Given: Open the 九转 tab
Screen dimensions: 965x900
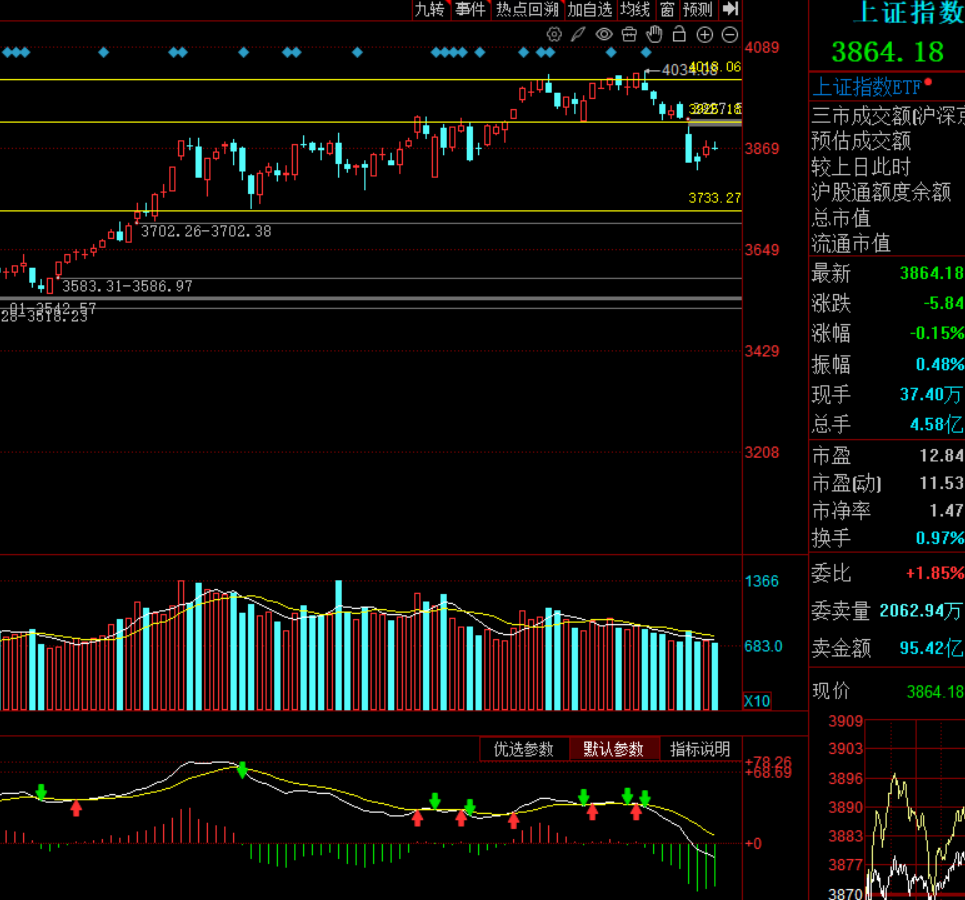Looking at the screenshot, I should pos(430,9).
